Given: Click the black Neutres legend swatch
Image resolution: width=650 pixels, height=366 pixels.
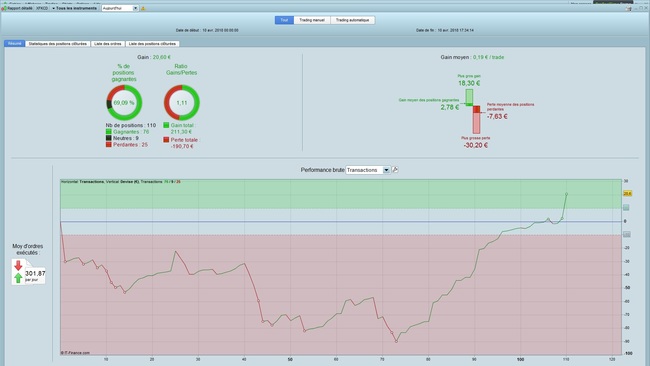Looking at the screenshot, I should (x=109, y=138).
